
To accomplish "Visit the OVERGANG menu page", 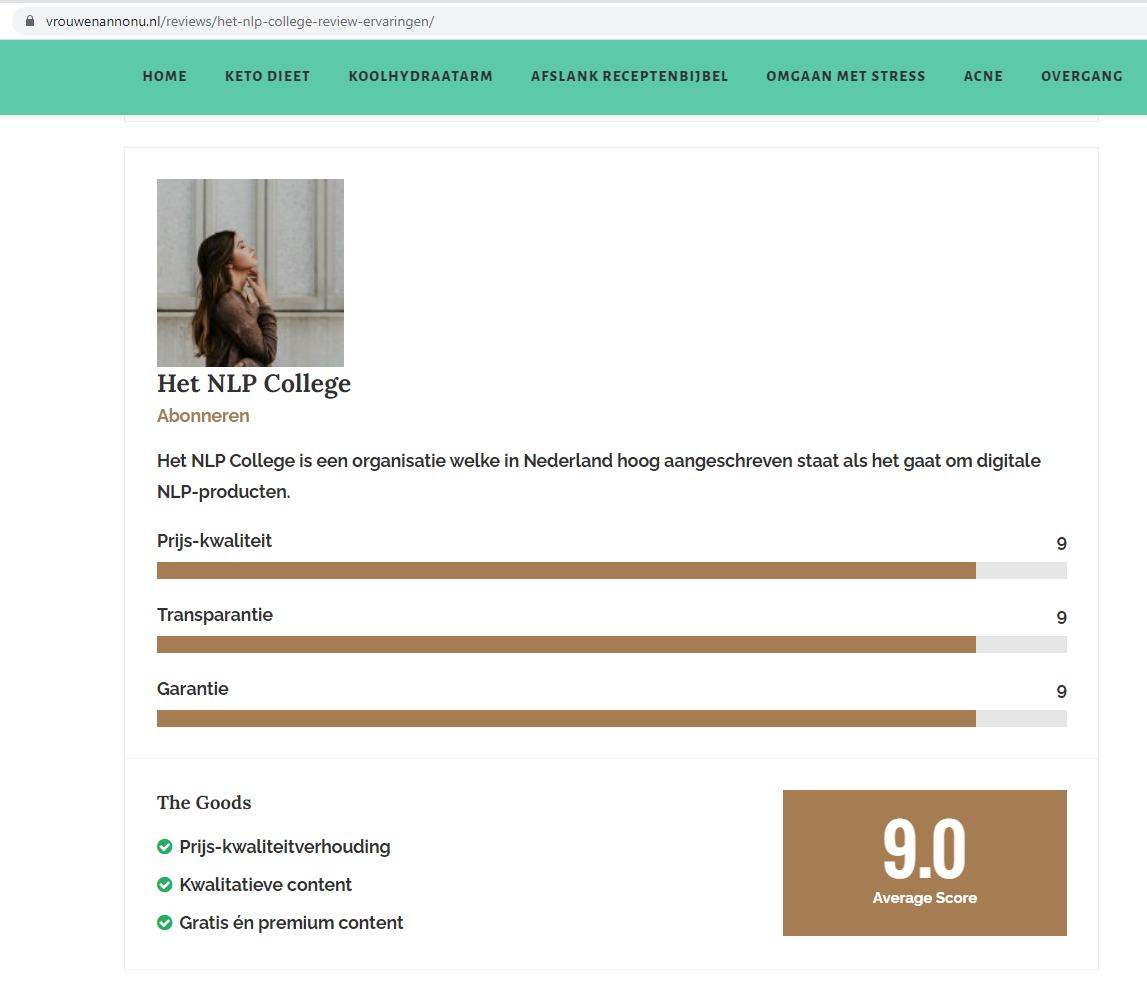I will 1081,76.
